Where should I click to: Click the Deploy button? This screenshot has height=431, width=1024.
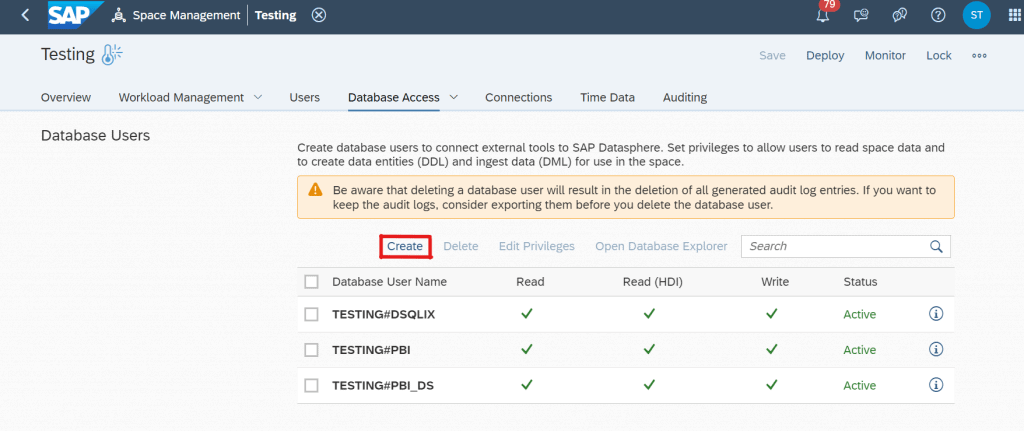[x=825, y=56]
